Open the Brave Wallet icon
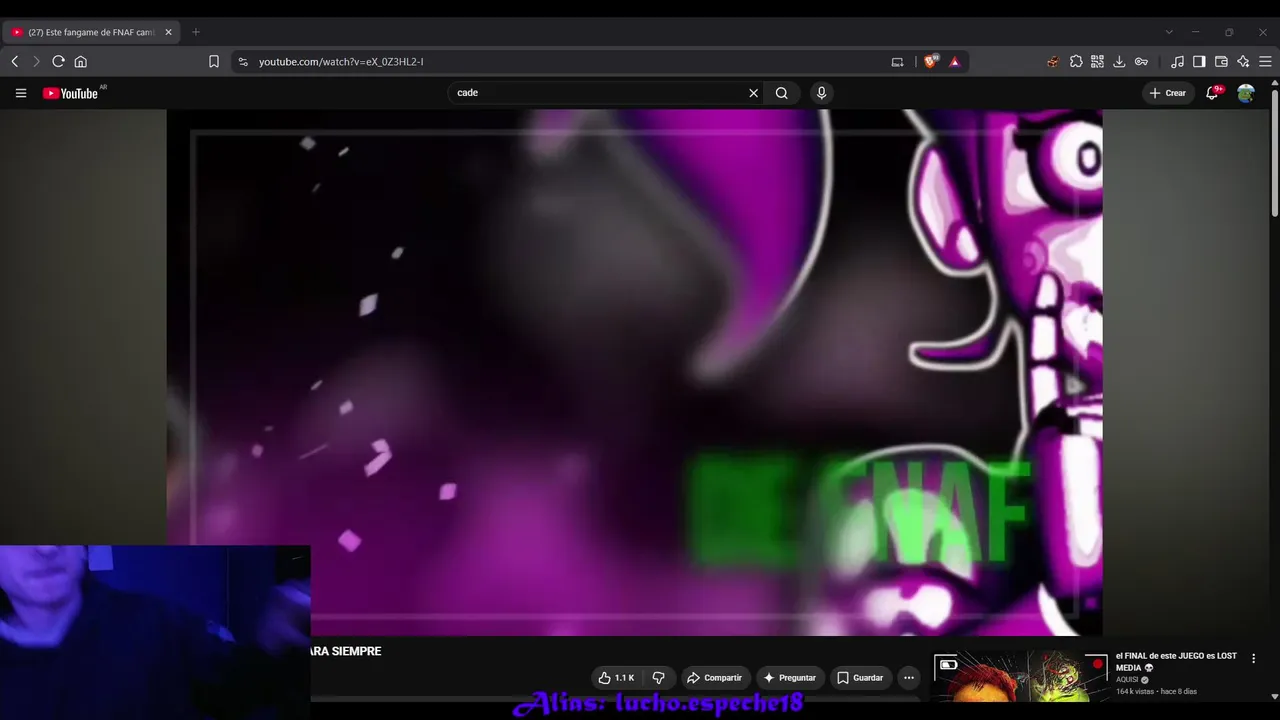Image resolution: width=1280 pixels, height=720 pixels. point(1221,62)
